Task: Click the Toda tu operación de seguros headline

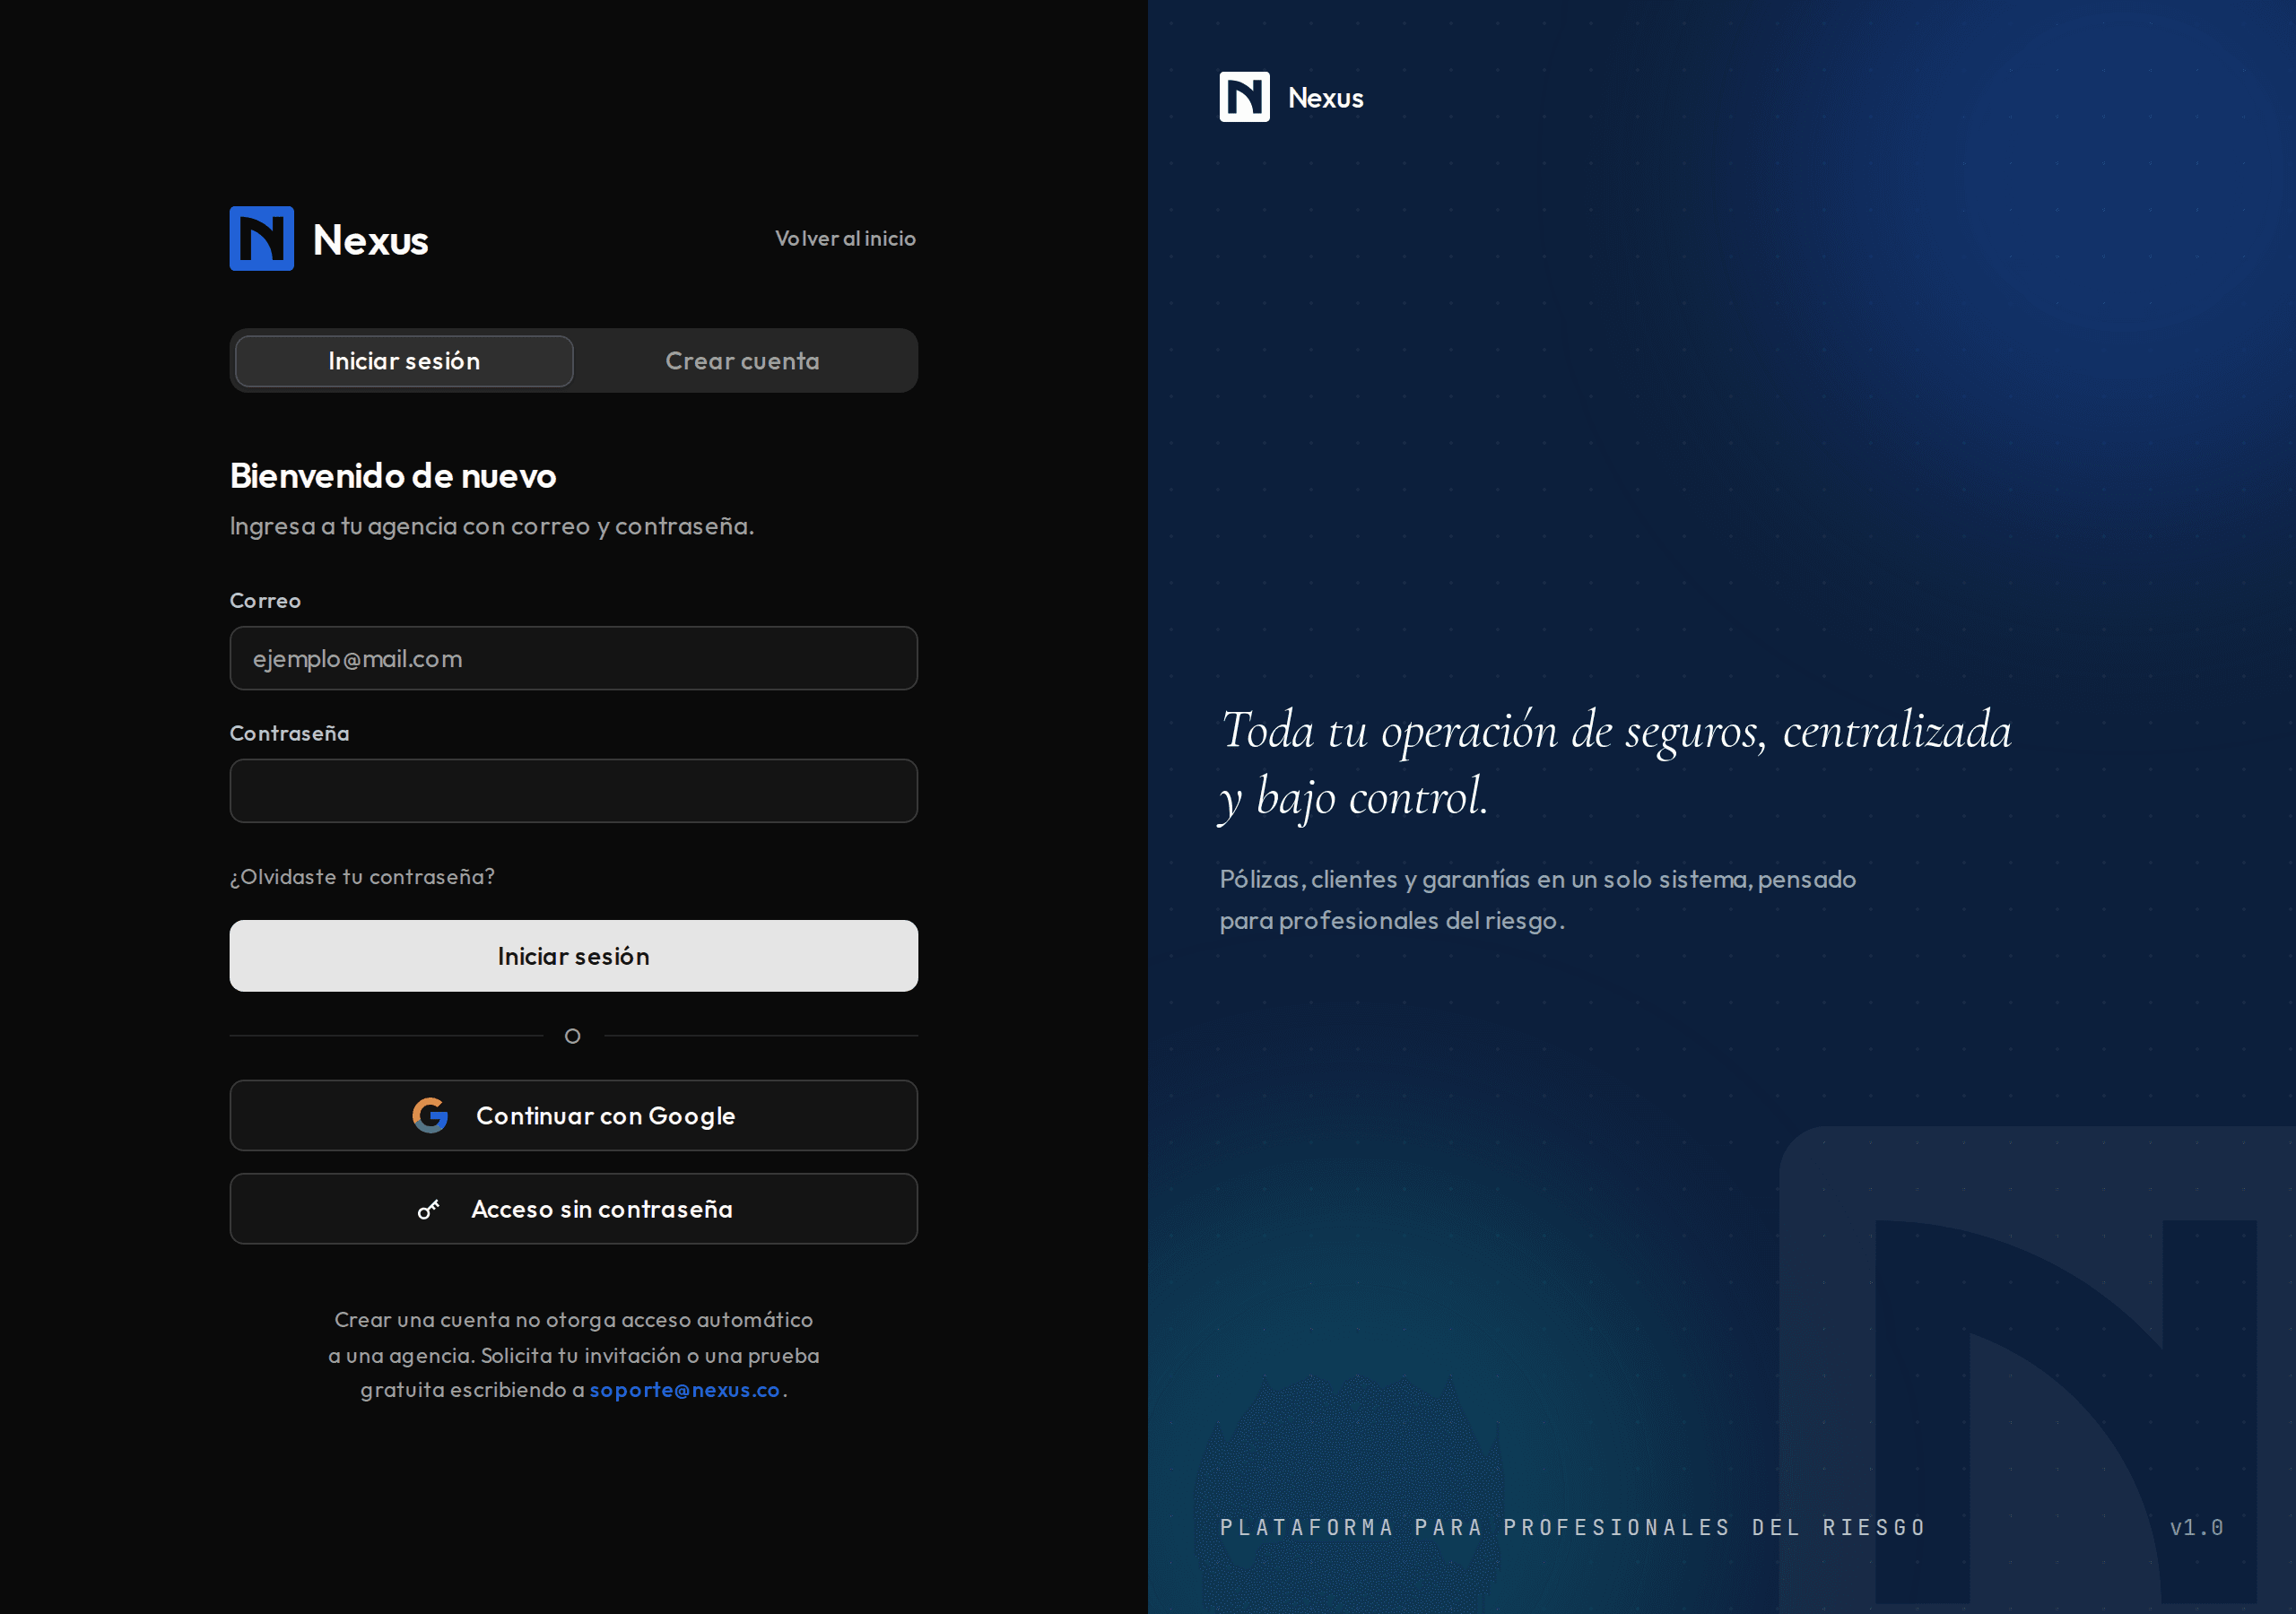Action: point(1615,764)
